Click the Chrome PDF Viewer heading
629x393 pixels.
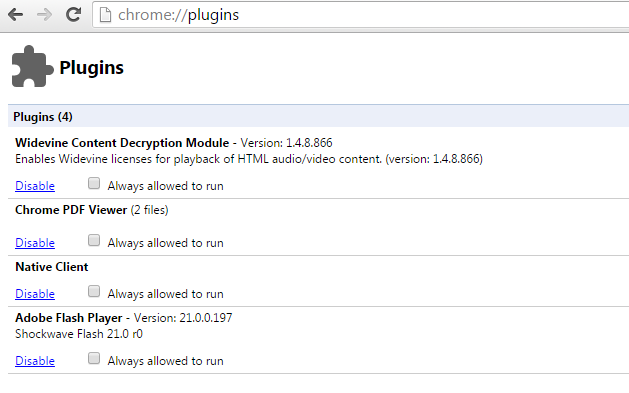click(71, 210)
